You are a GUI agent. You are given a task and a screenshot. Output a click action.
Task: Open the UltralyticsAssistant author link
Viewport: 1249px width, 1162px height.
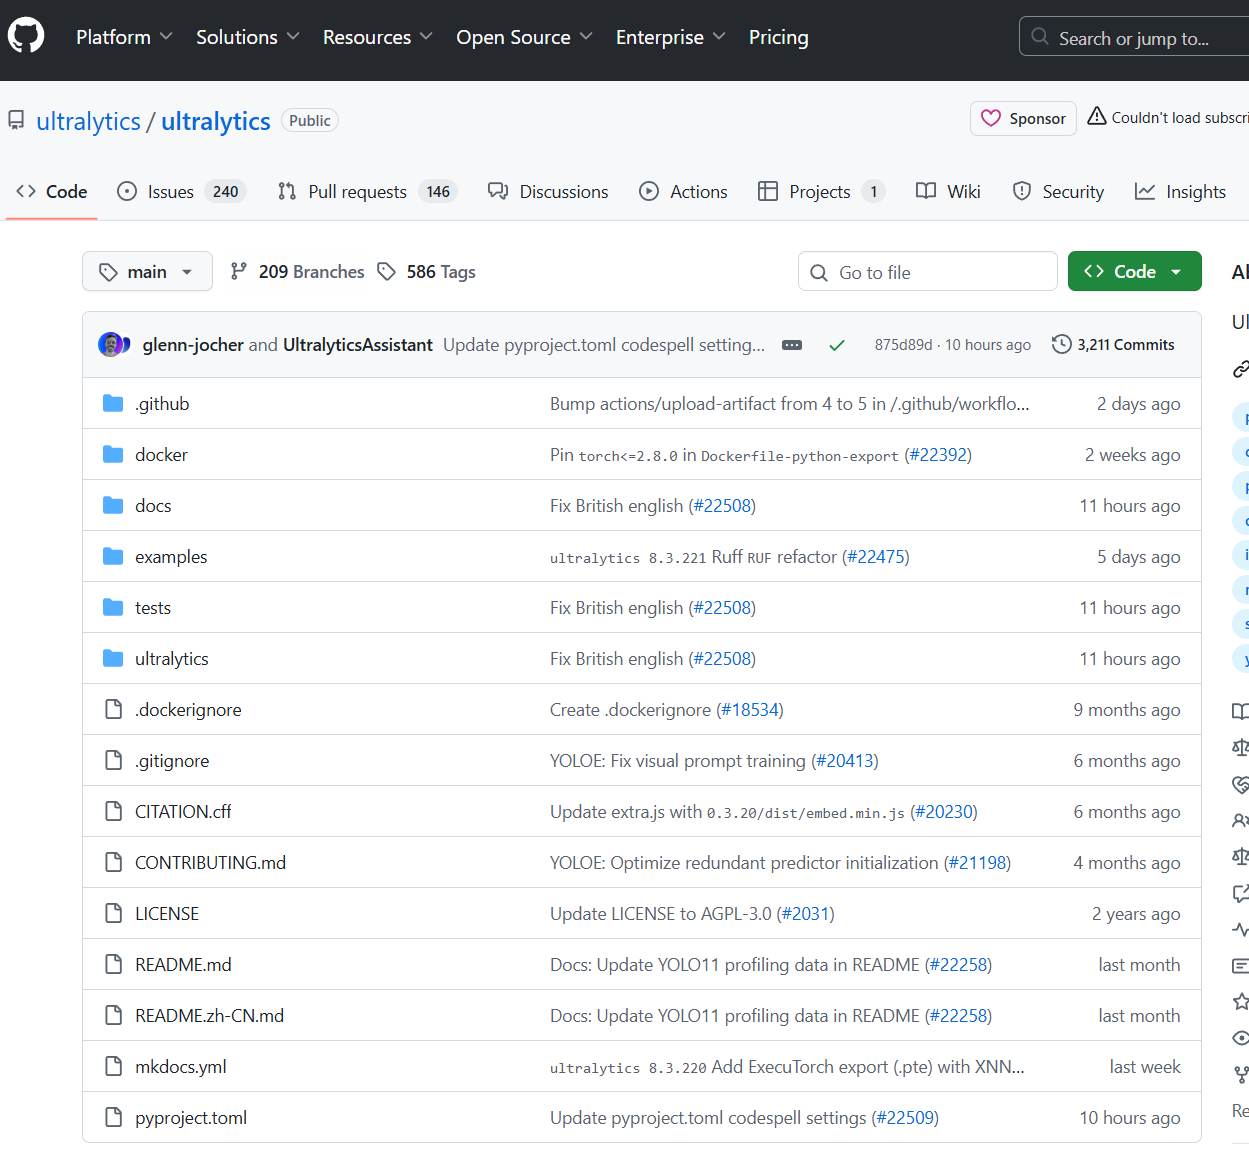pyautogui.click(x=357, y=344)
